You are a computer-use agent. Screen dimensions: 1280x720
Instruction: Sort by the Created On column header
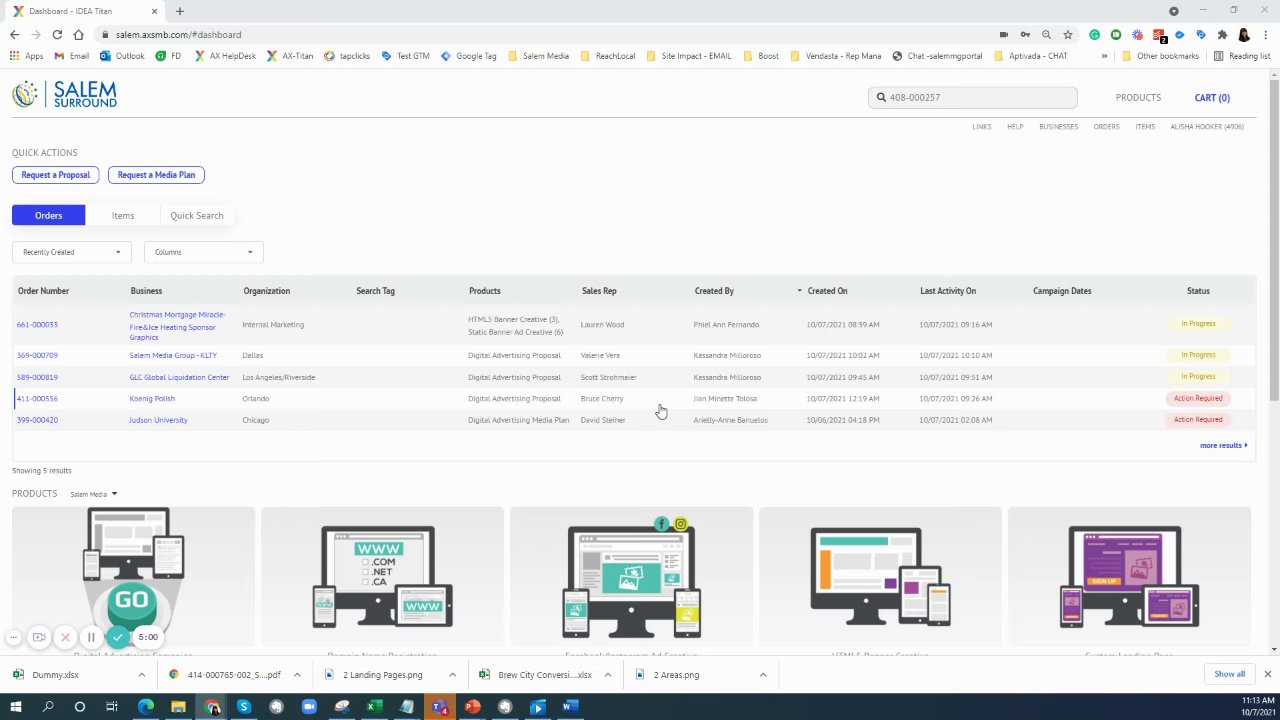click(x=826, y=291)
